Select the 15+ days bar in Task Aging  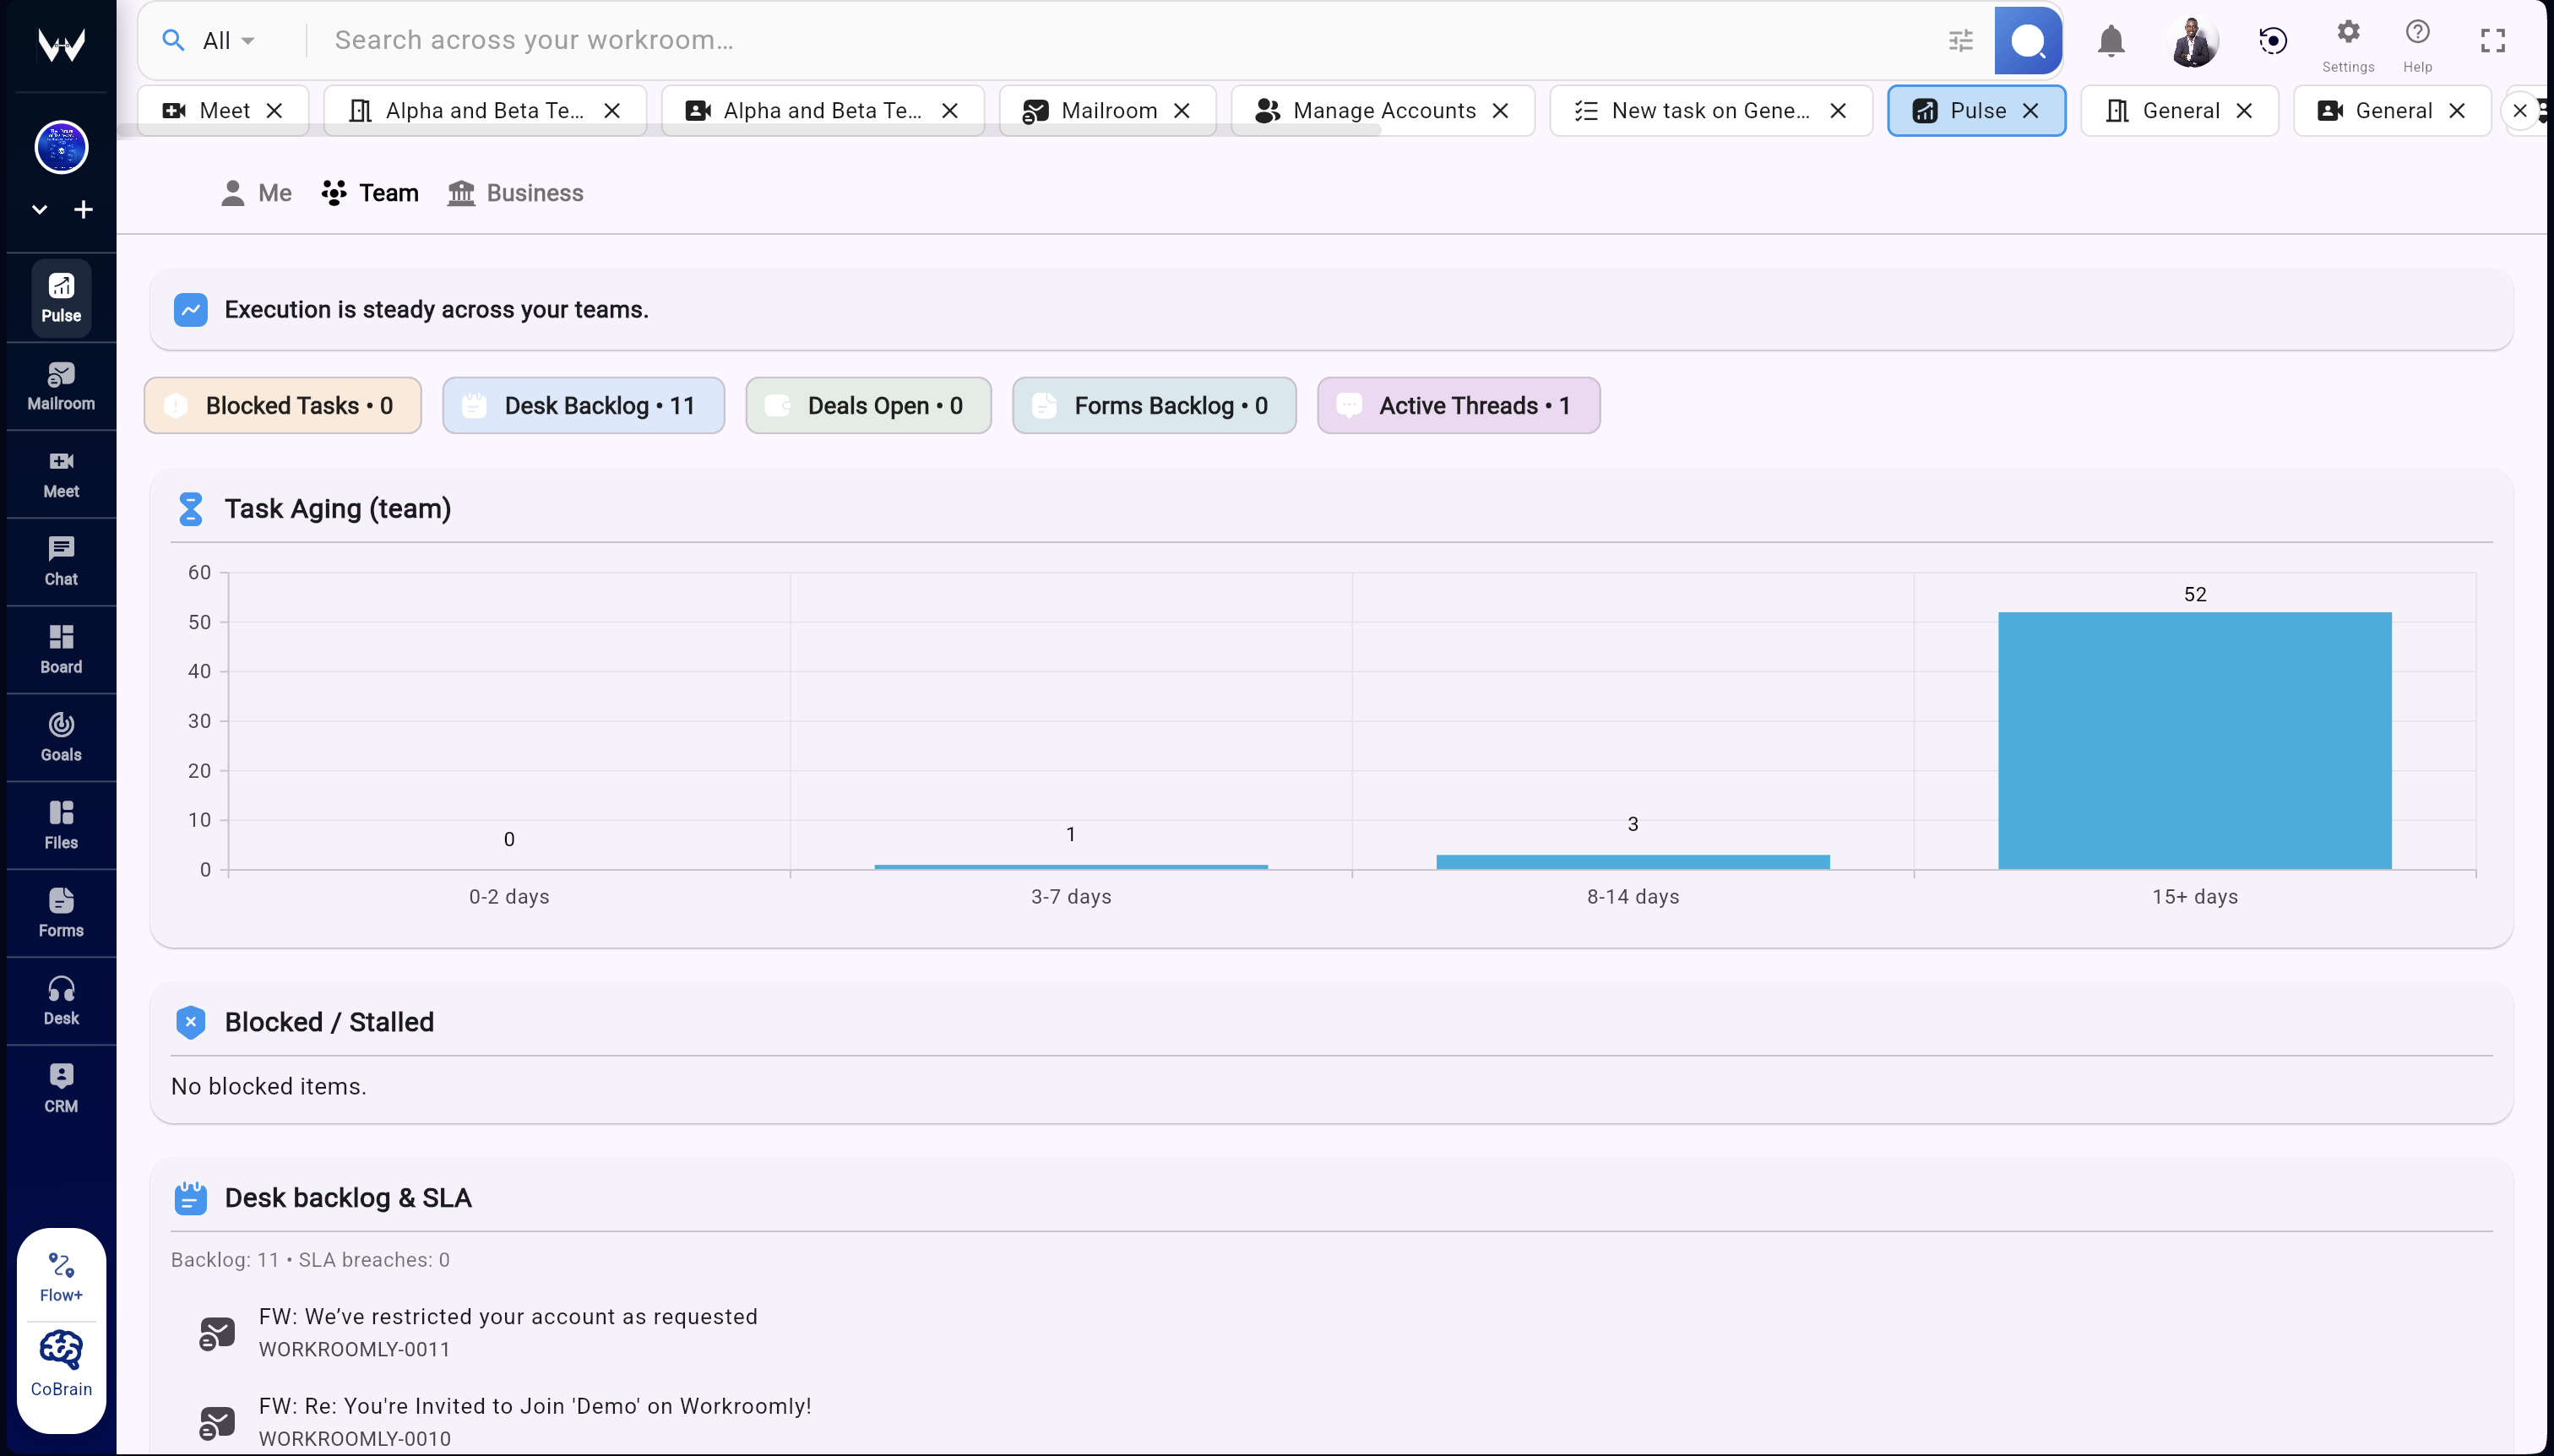[2195, 740]
